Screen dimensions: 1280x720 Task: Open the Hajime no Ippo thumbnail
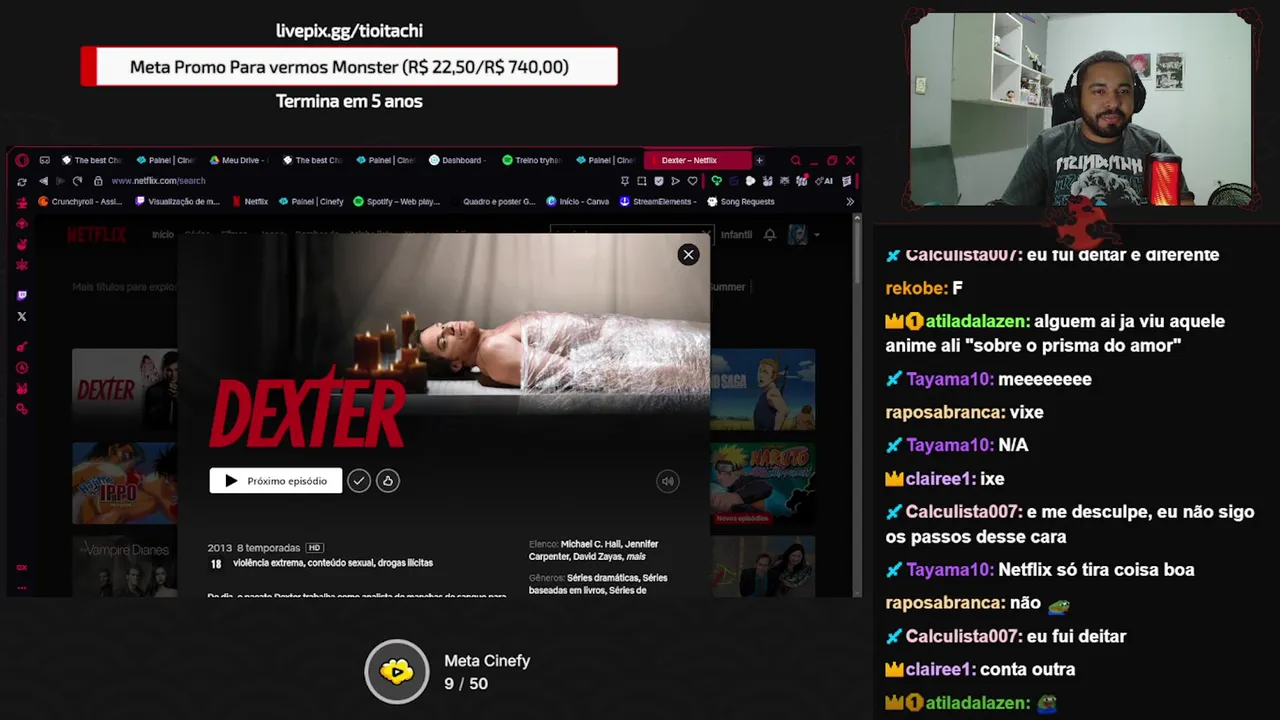124,483
